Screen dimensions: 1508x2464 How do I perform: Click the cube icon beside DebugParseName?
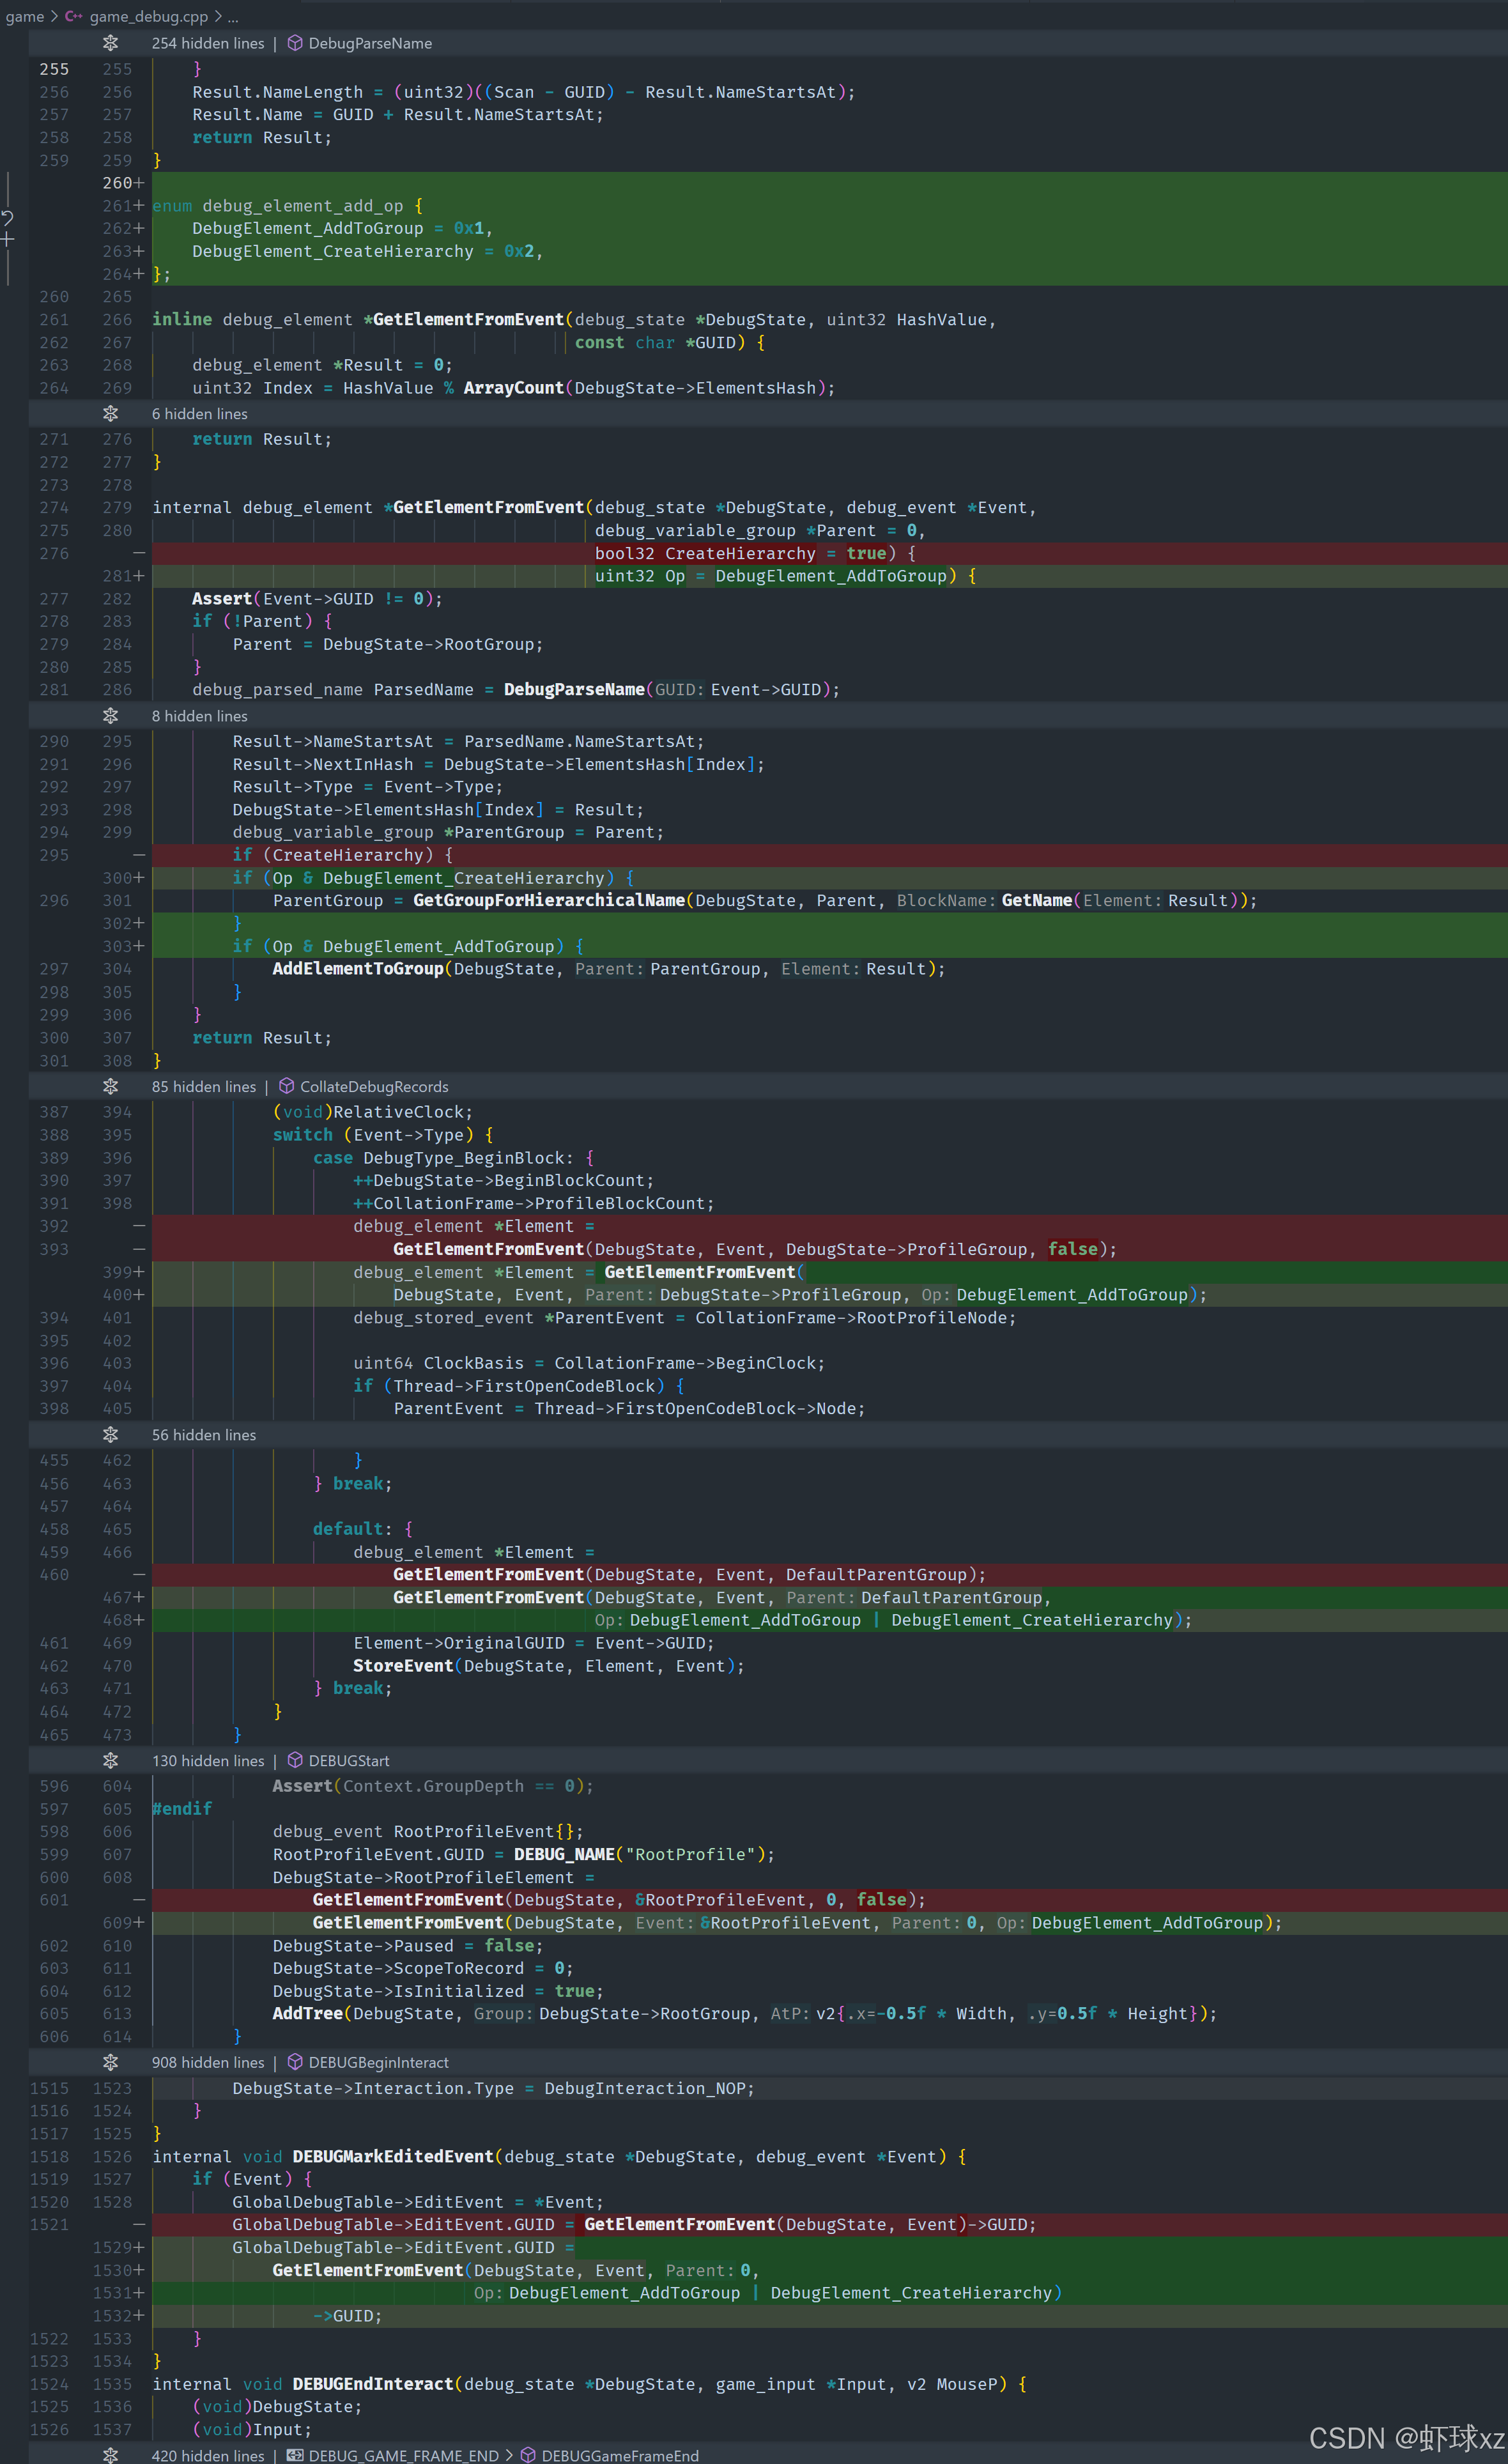tap(295, 43)
